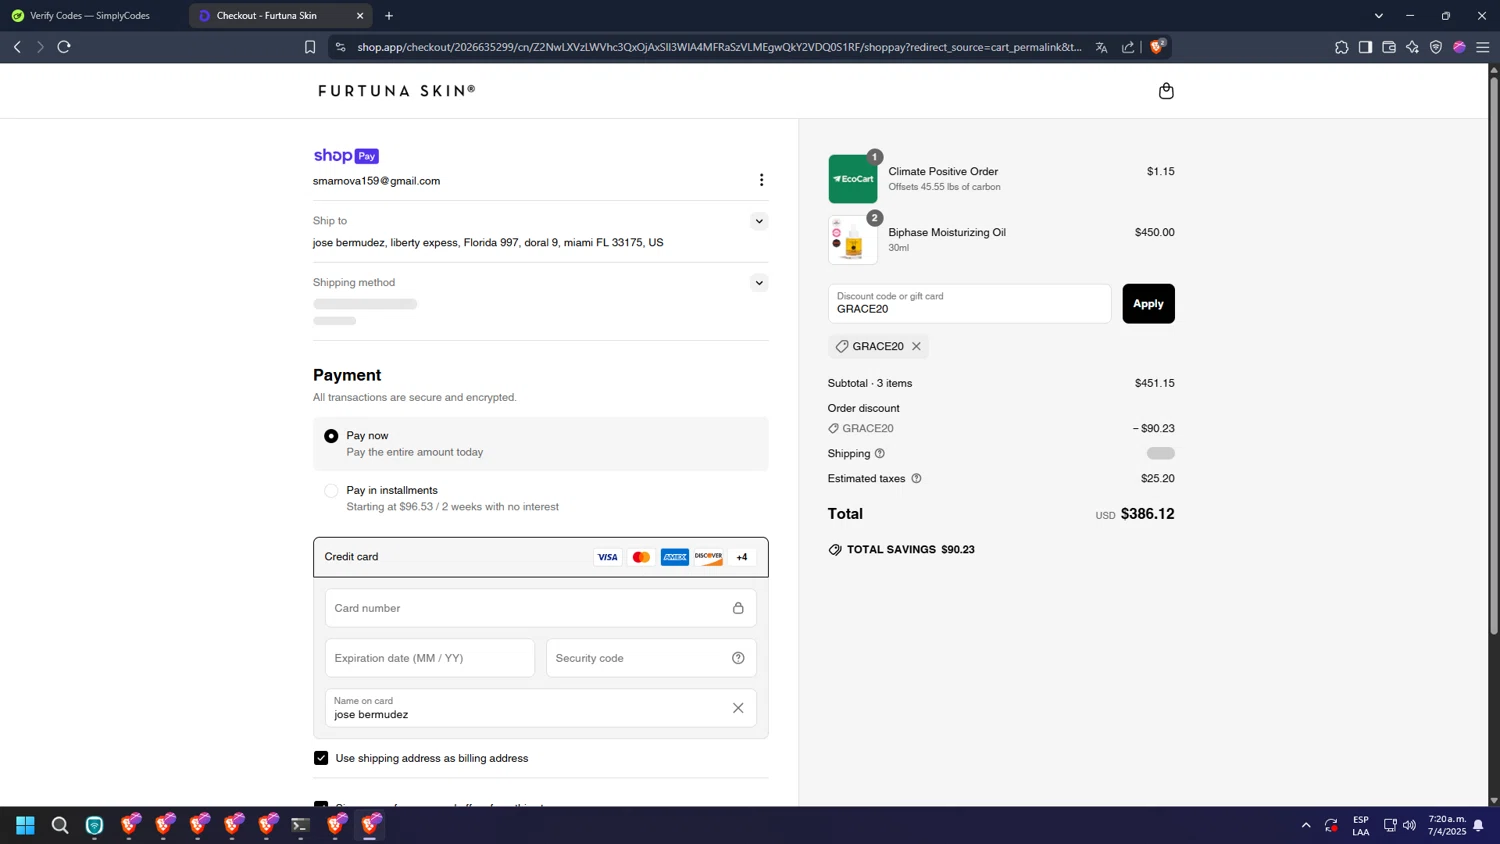This screenshot has height=844, width=1500.
Task: Open the terminal app in taskbar
Action: coord(301,825)
